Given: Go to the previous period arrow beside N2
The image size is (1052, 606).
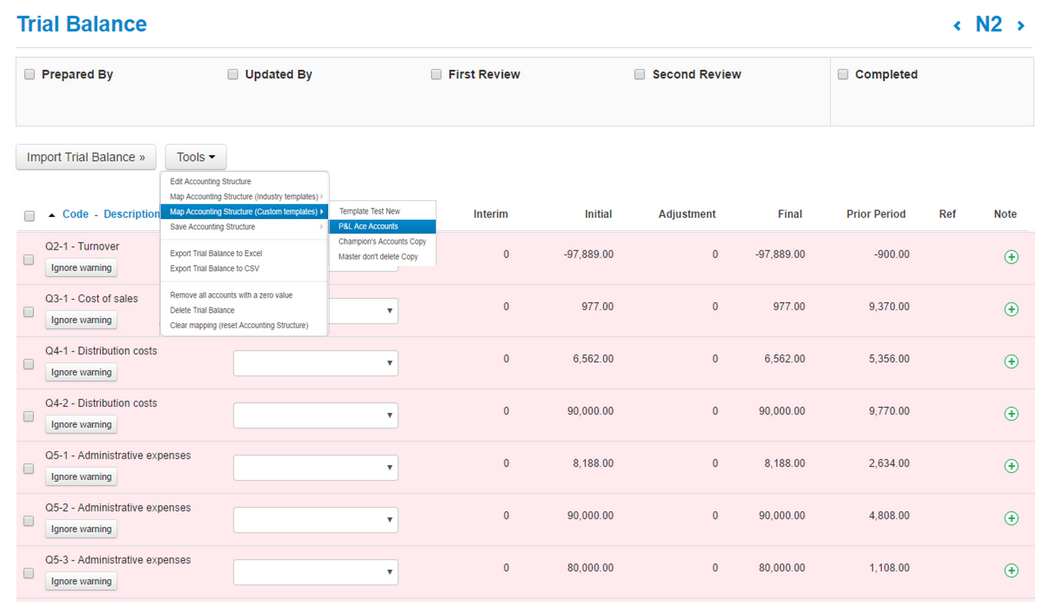Looking at the screenshot, I should click(957, 26).
